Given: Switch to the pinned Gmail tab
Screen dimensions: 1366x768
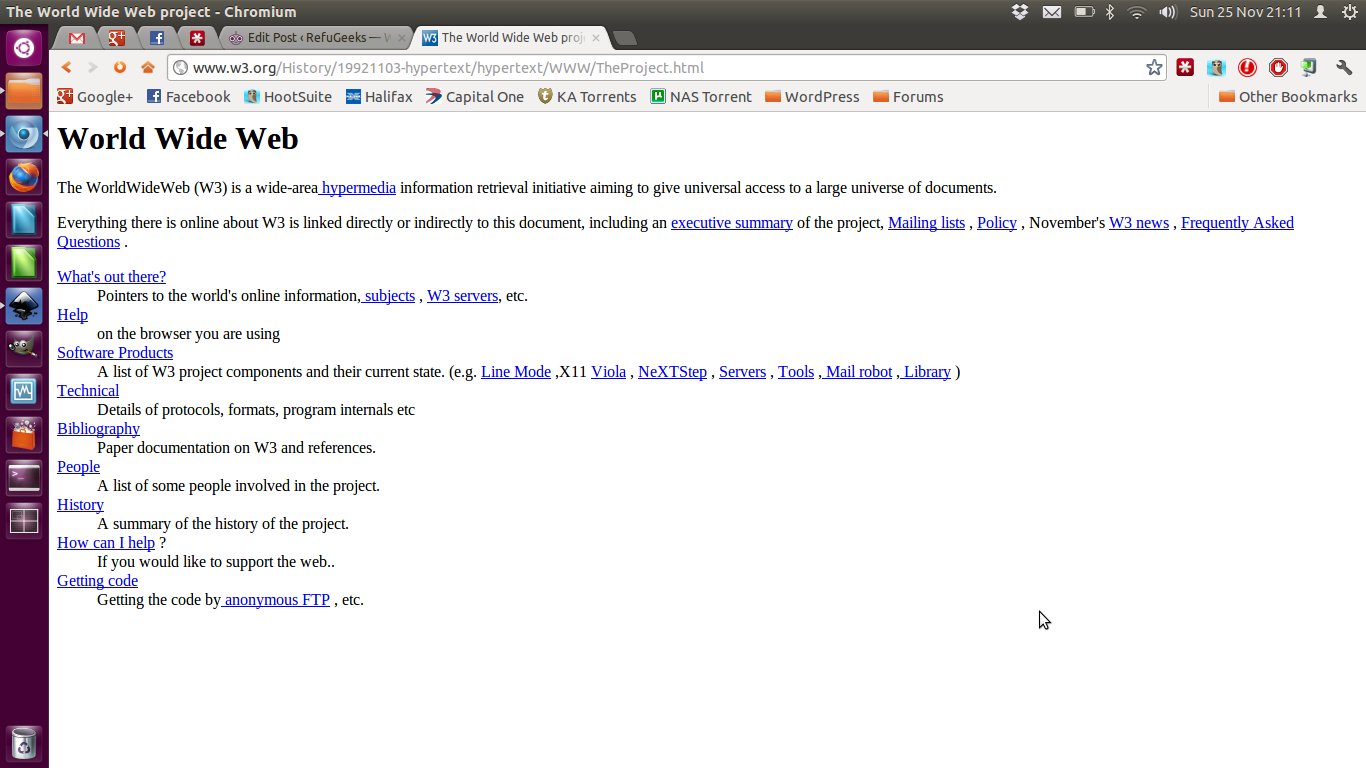Looking at the screenshot, I should [76, 38].
